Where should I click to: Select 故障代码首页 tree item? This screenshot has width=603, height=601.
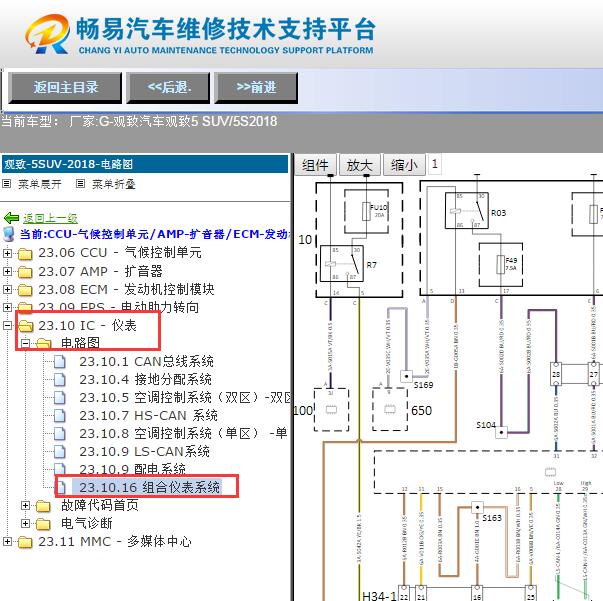[x=100, y=505]
